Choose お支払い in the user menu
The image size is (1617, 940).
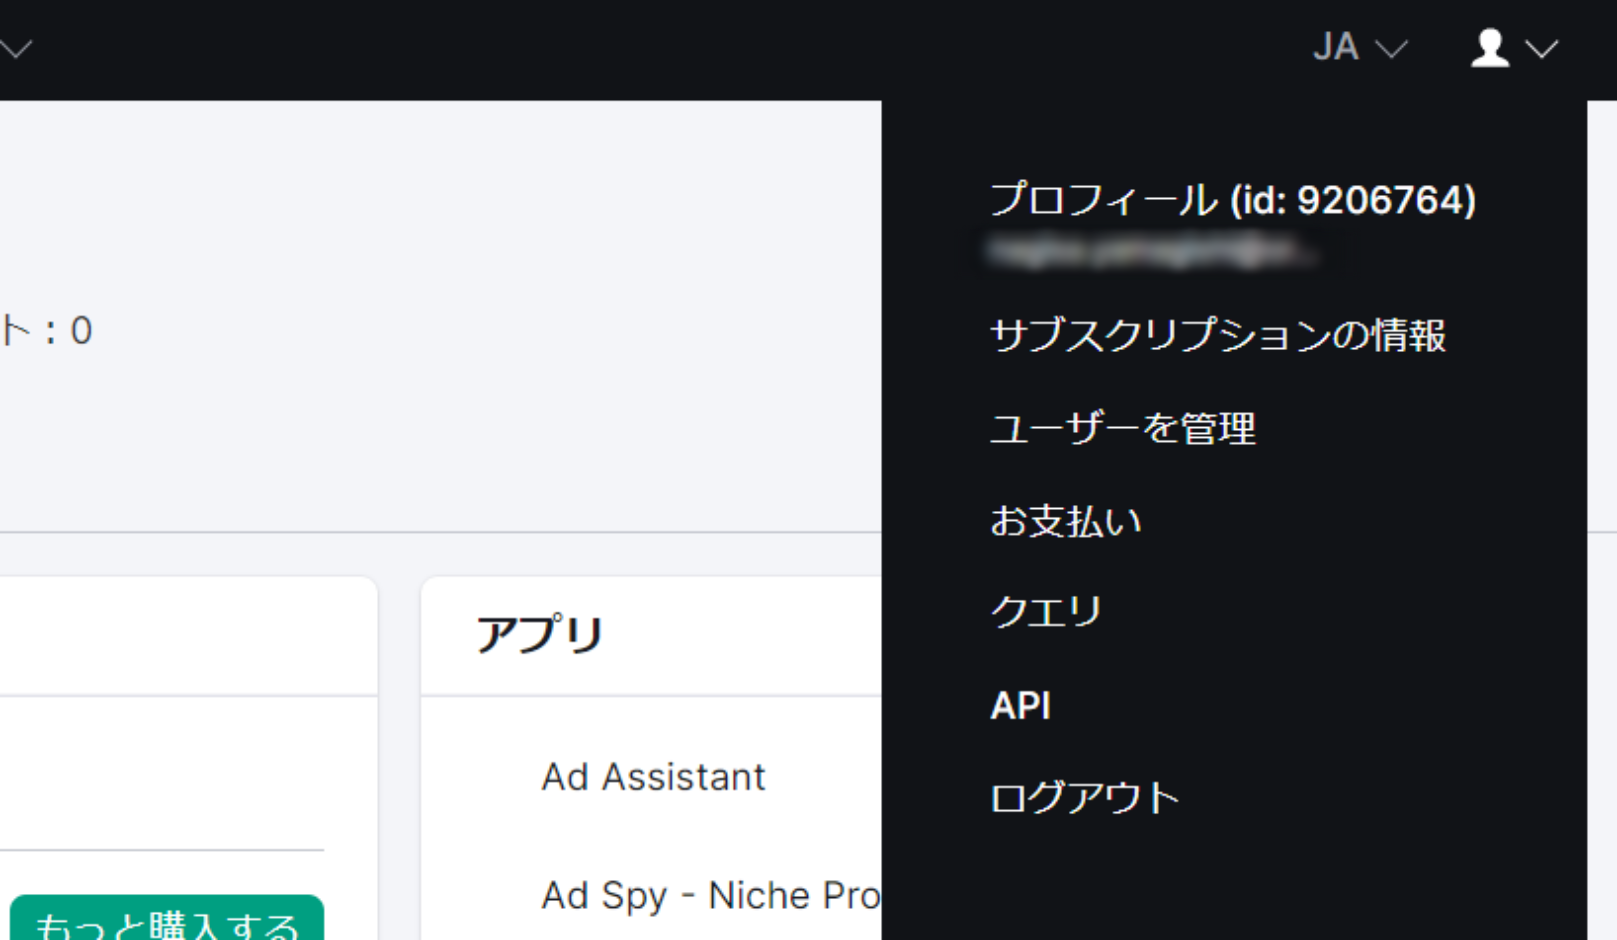tap(1065, 521)
